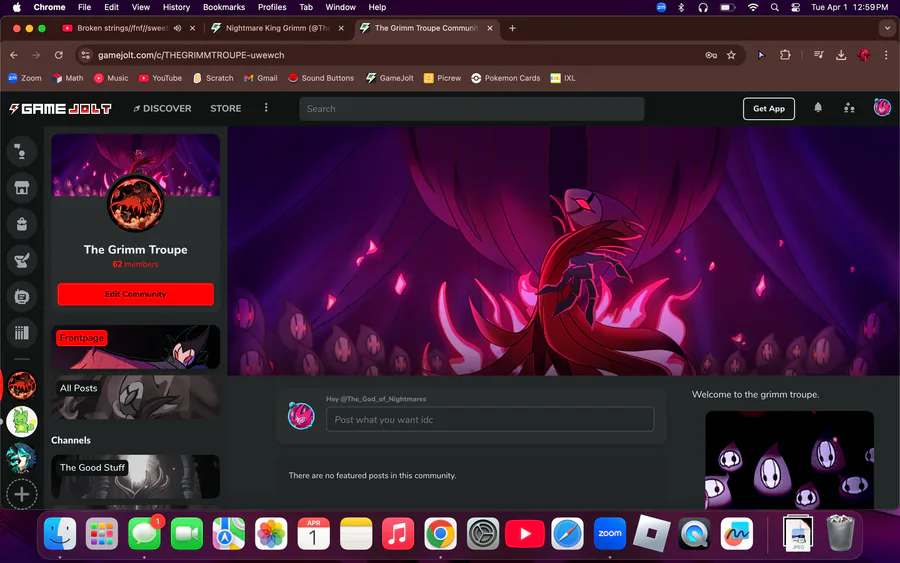This screenshot has height=563, width=900.
Task: Open the Scratch bookmark
Action: point(213,78)
